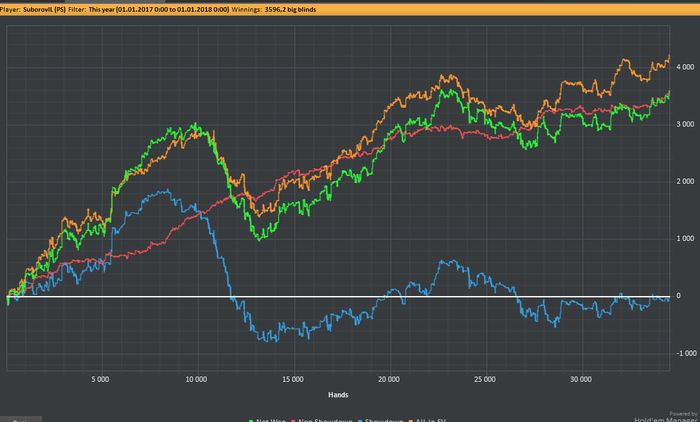Image resolution: width=700 pixels, height=422 pixels.
Task: Click the Winnings 3596,2 big blinds value
Action: coord(289,8)
